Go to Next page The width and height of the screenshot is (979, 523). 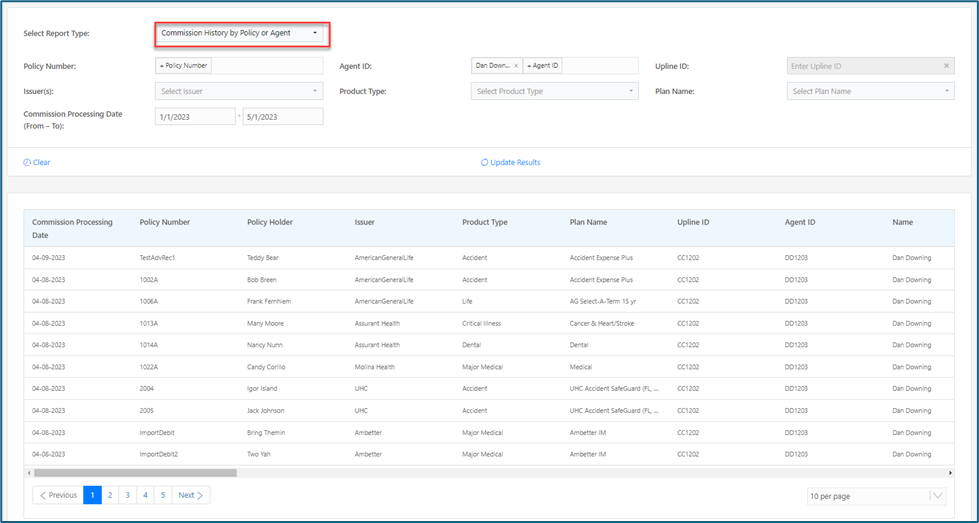click(191, 495)
